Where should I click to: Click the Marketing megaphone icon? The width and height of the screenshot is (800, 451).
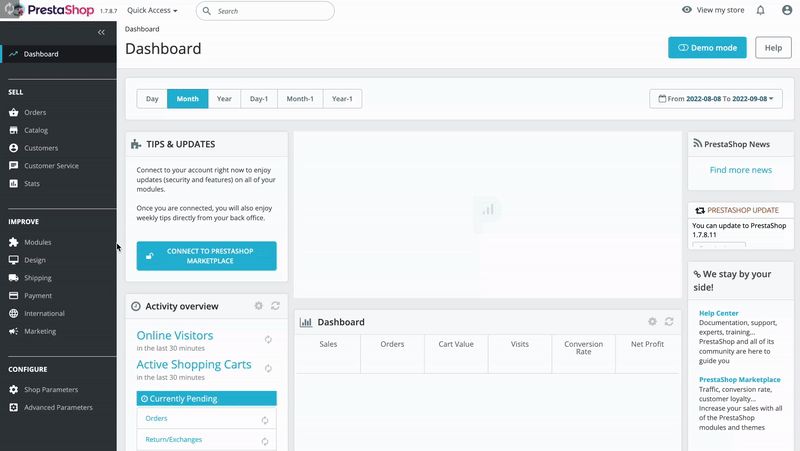tap(14, 332)
